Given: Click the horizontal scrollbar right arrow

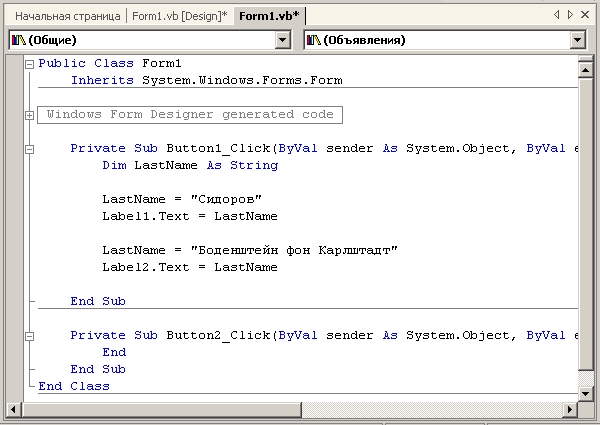Looking at the screenshot, I should [570, 409].
